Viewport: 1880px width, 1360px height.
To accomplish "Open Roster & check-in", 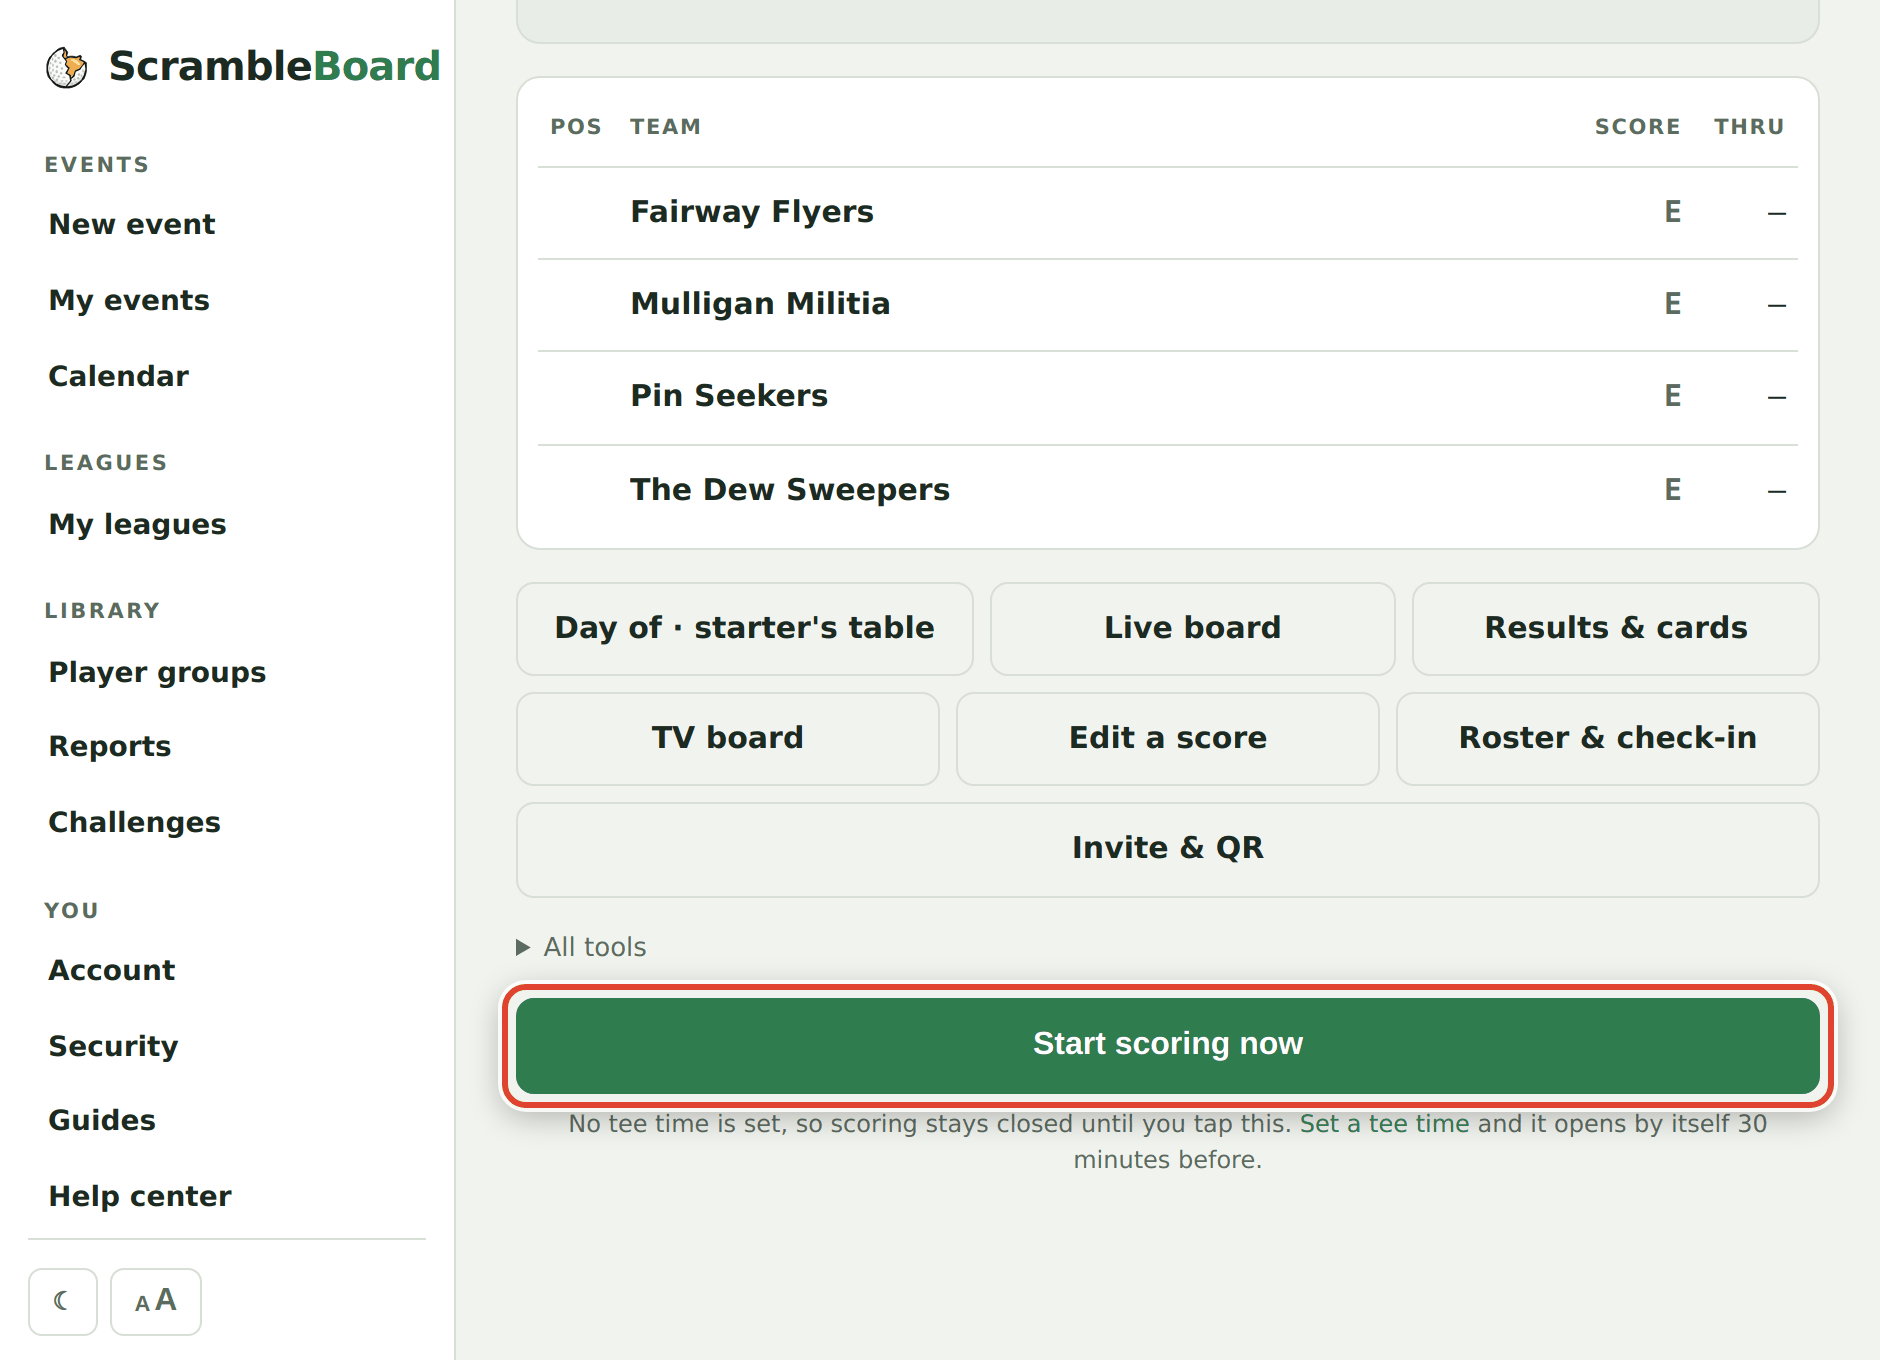I will (1608, 739).
